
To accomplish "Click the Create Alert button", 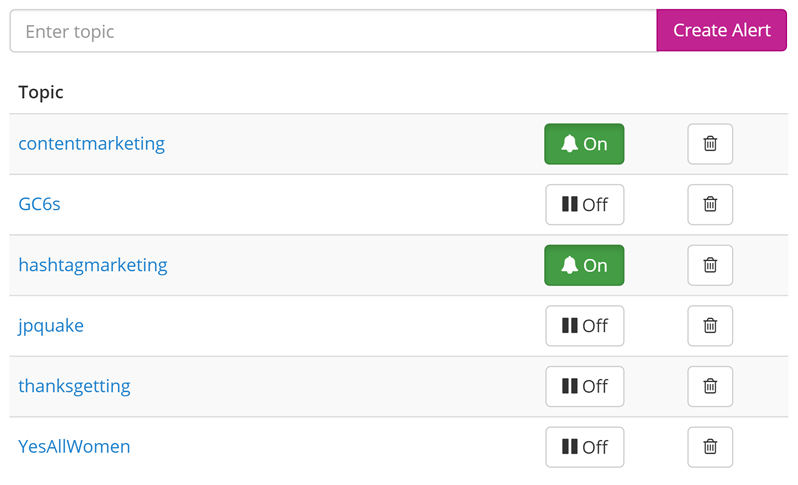I will tap(722, 31).
